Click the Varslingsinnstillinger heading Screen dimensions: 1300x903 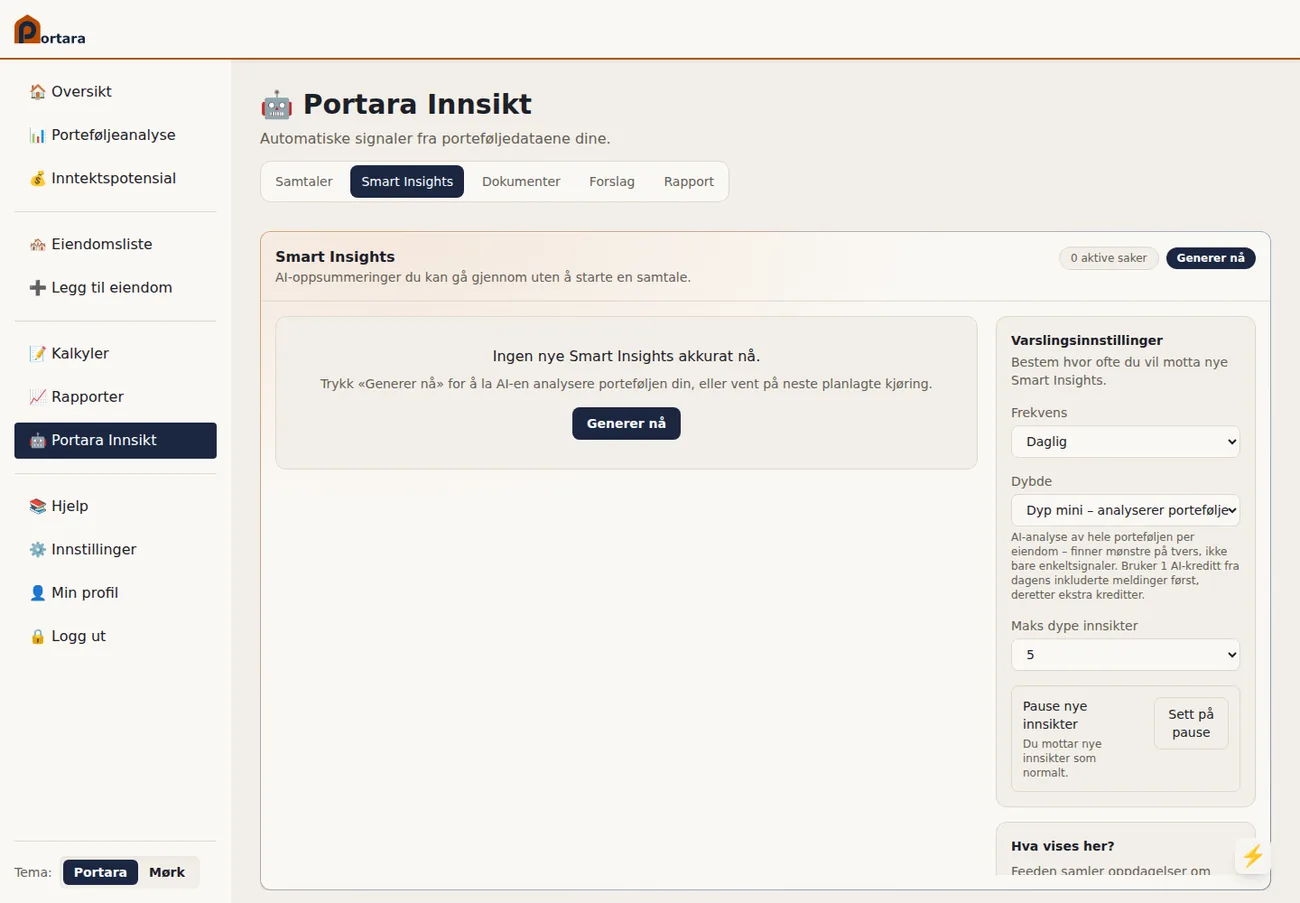[1087, 341]
